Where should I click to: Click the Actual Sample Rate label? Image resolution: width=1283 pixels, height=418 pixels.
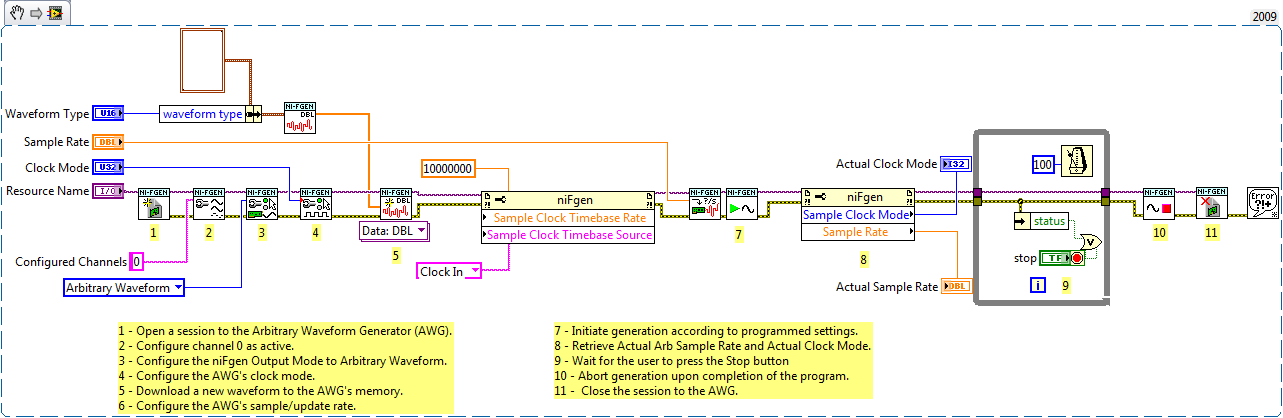tap(886, 286)
